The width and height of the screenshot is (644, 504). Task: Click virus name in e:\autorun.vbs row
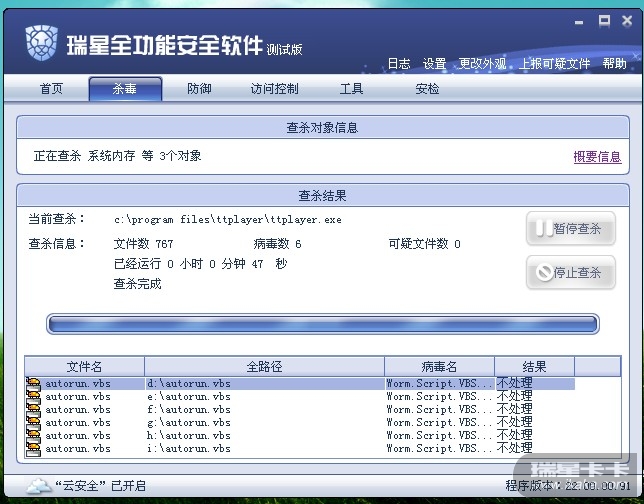[439, 397]
